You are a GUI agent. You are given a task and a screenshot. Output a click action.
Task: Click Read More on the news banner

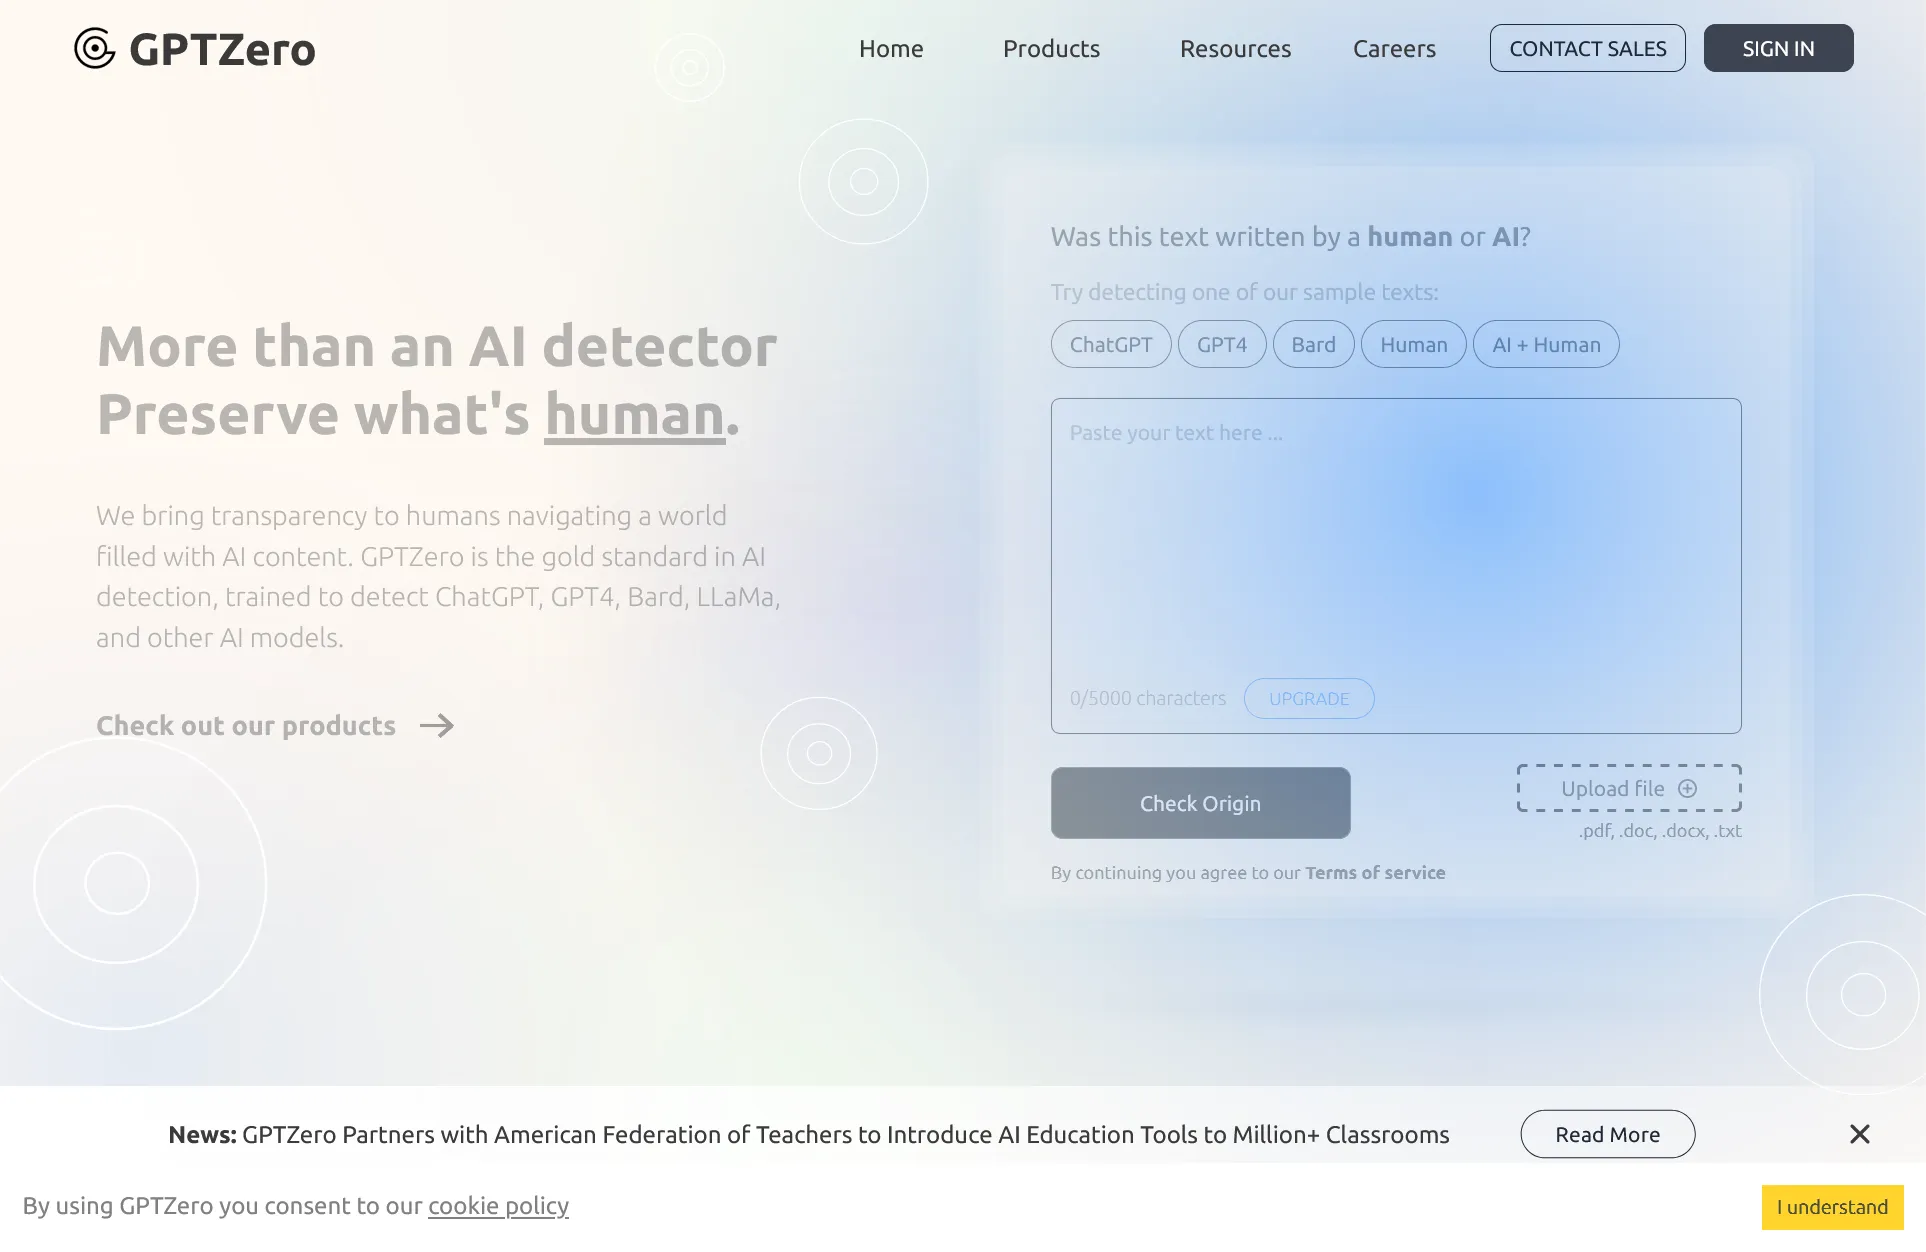[x=1607, y=1134]
